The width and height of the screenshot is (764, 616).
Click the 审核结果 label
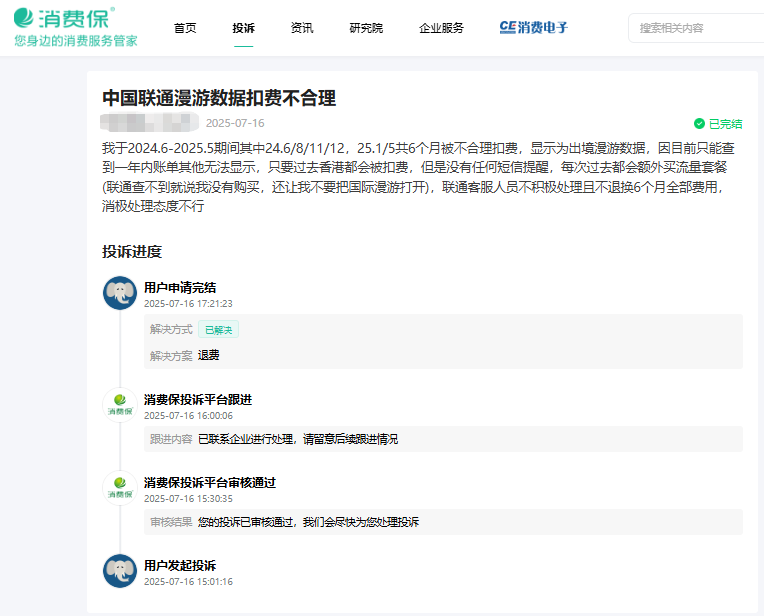pyautogui.click(x=171, y=522)
